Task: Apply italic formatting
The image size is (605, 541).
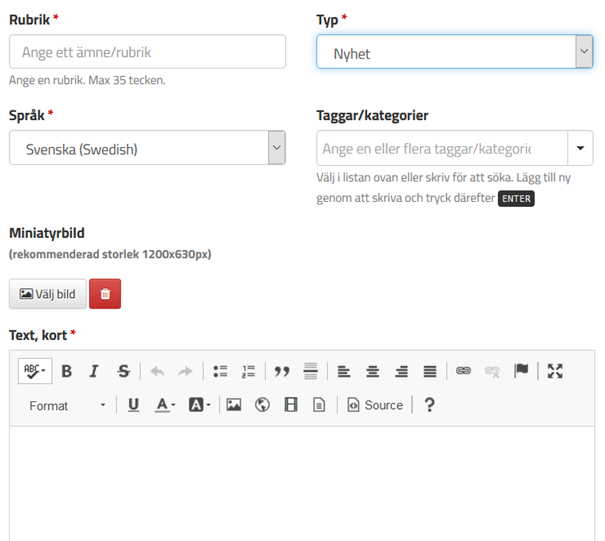Action: (94, 371)
